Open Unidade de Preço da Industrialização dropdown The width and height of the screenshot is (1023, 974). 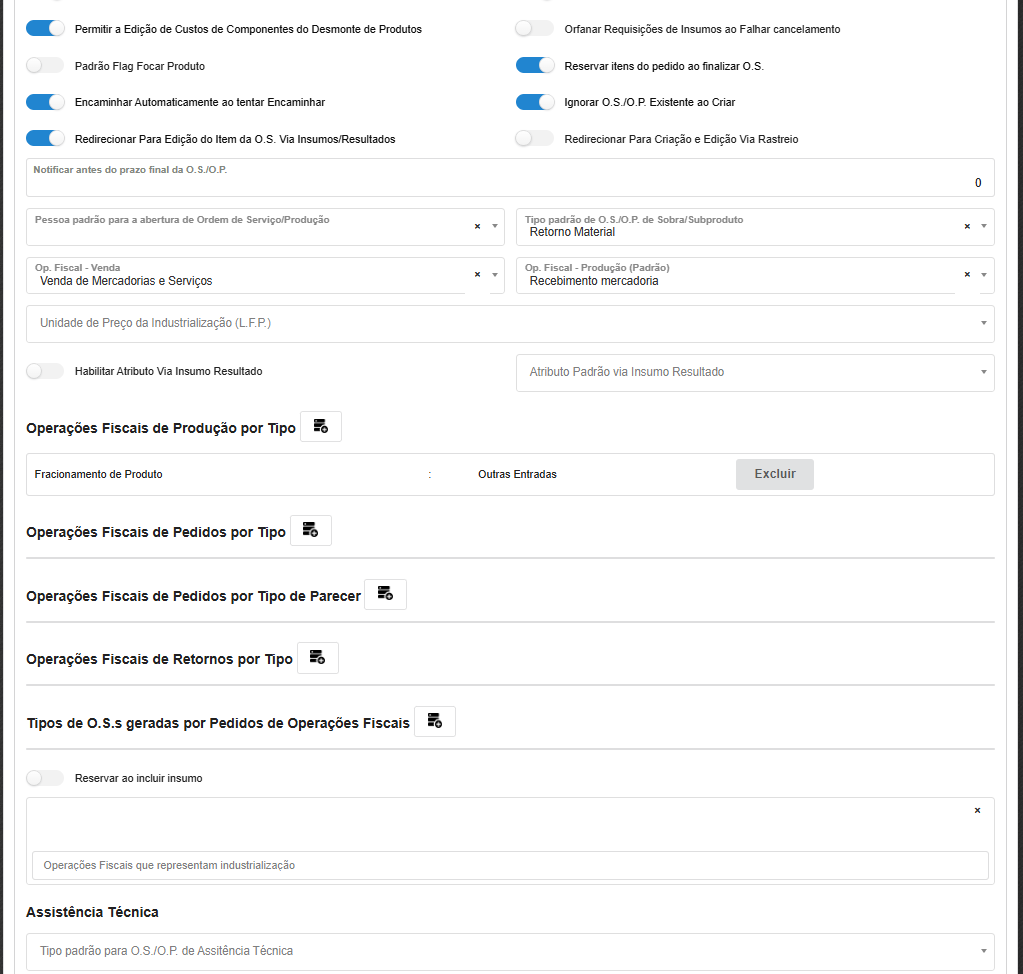[x=510, y=324]
